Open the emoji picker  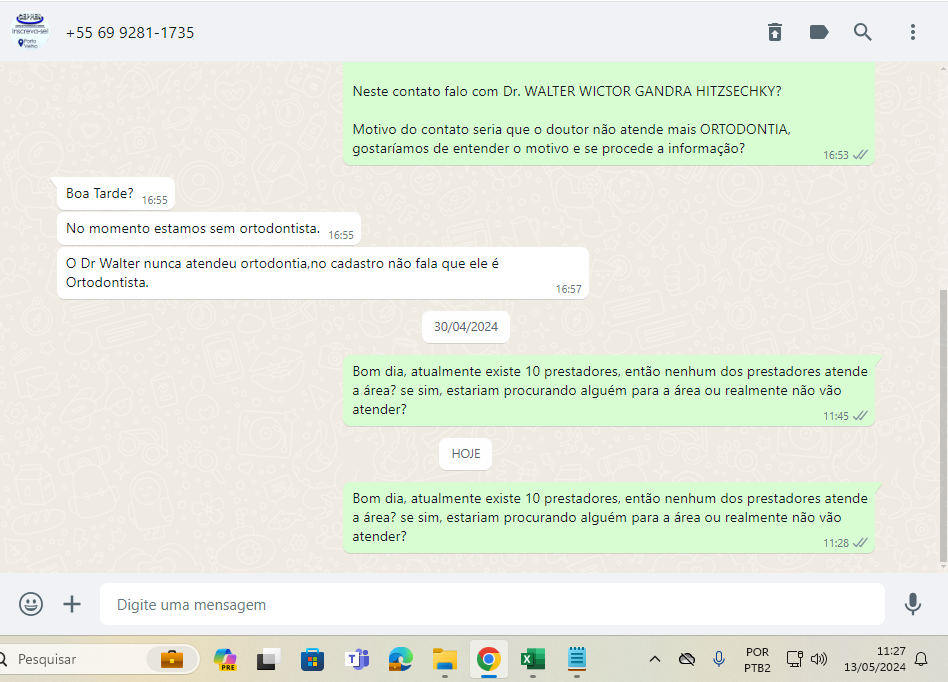(31, 603)
